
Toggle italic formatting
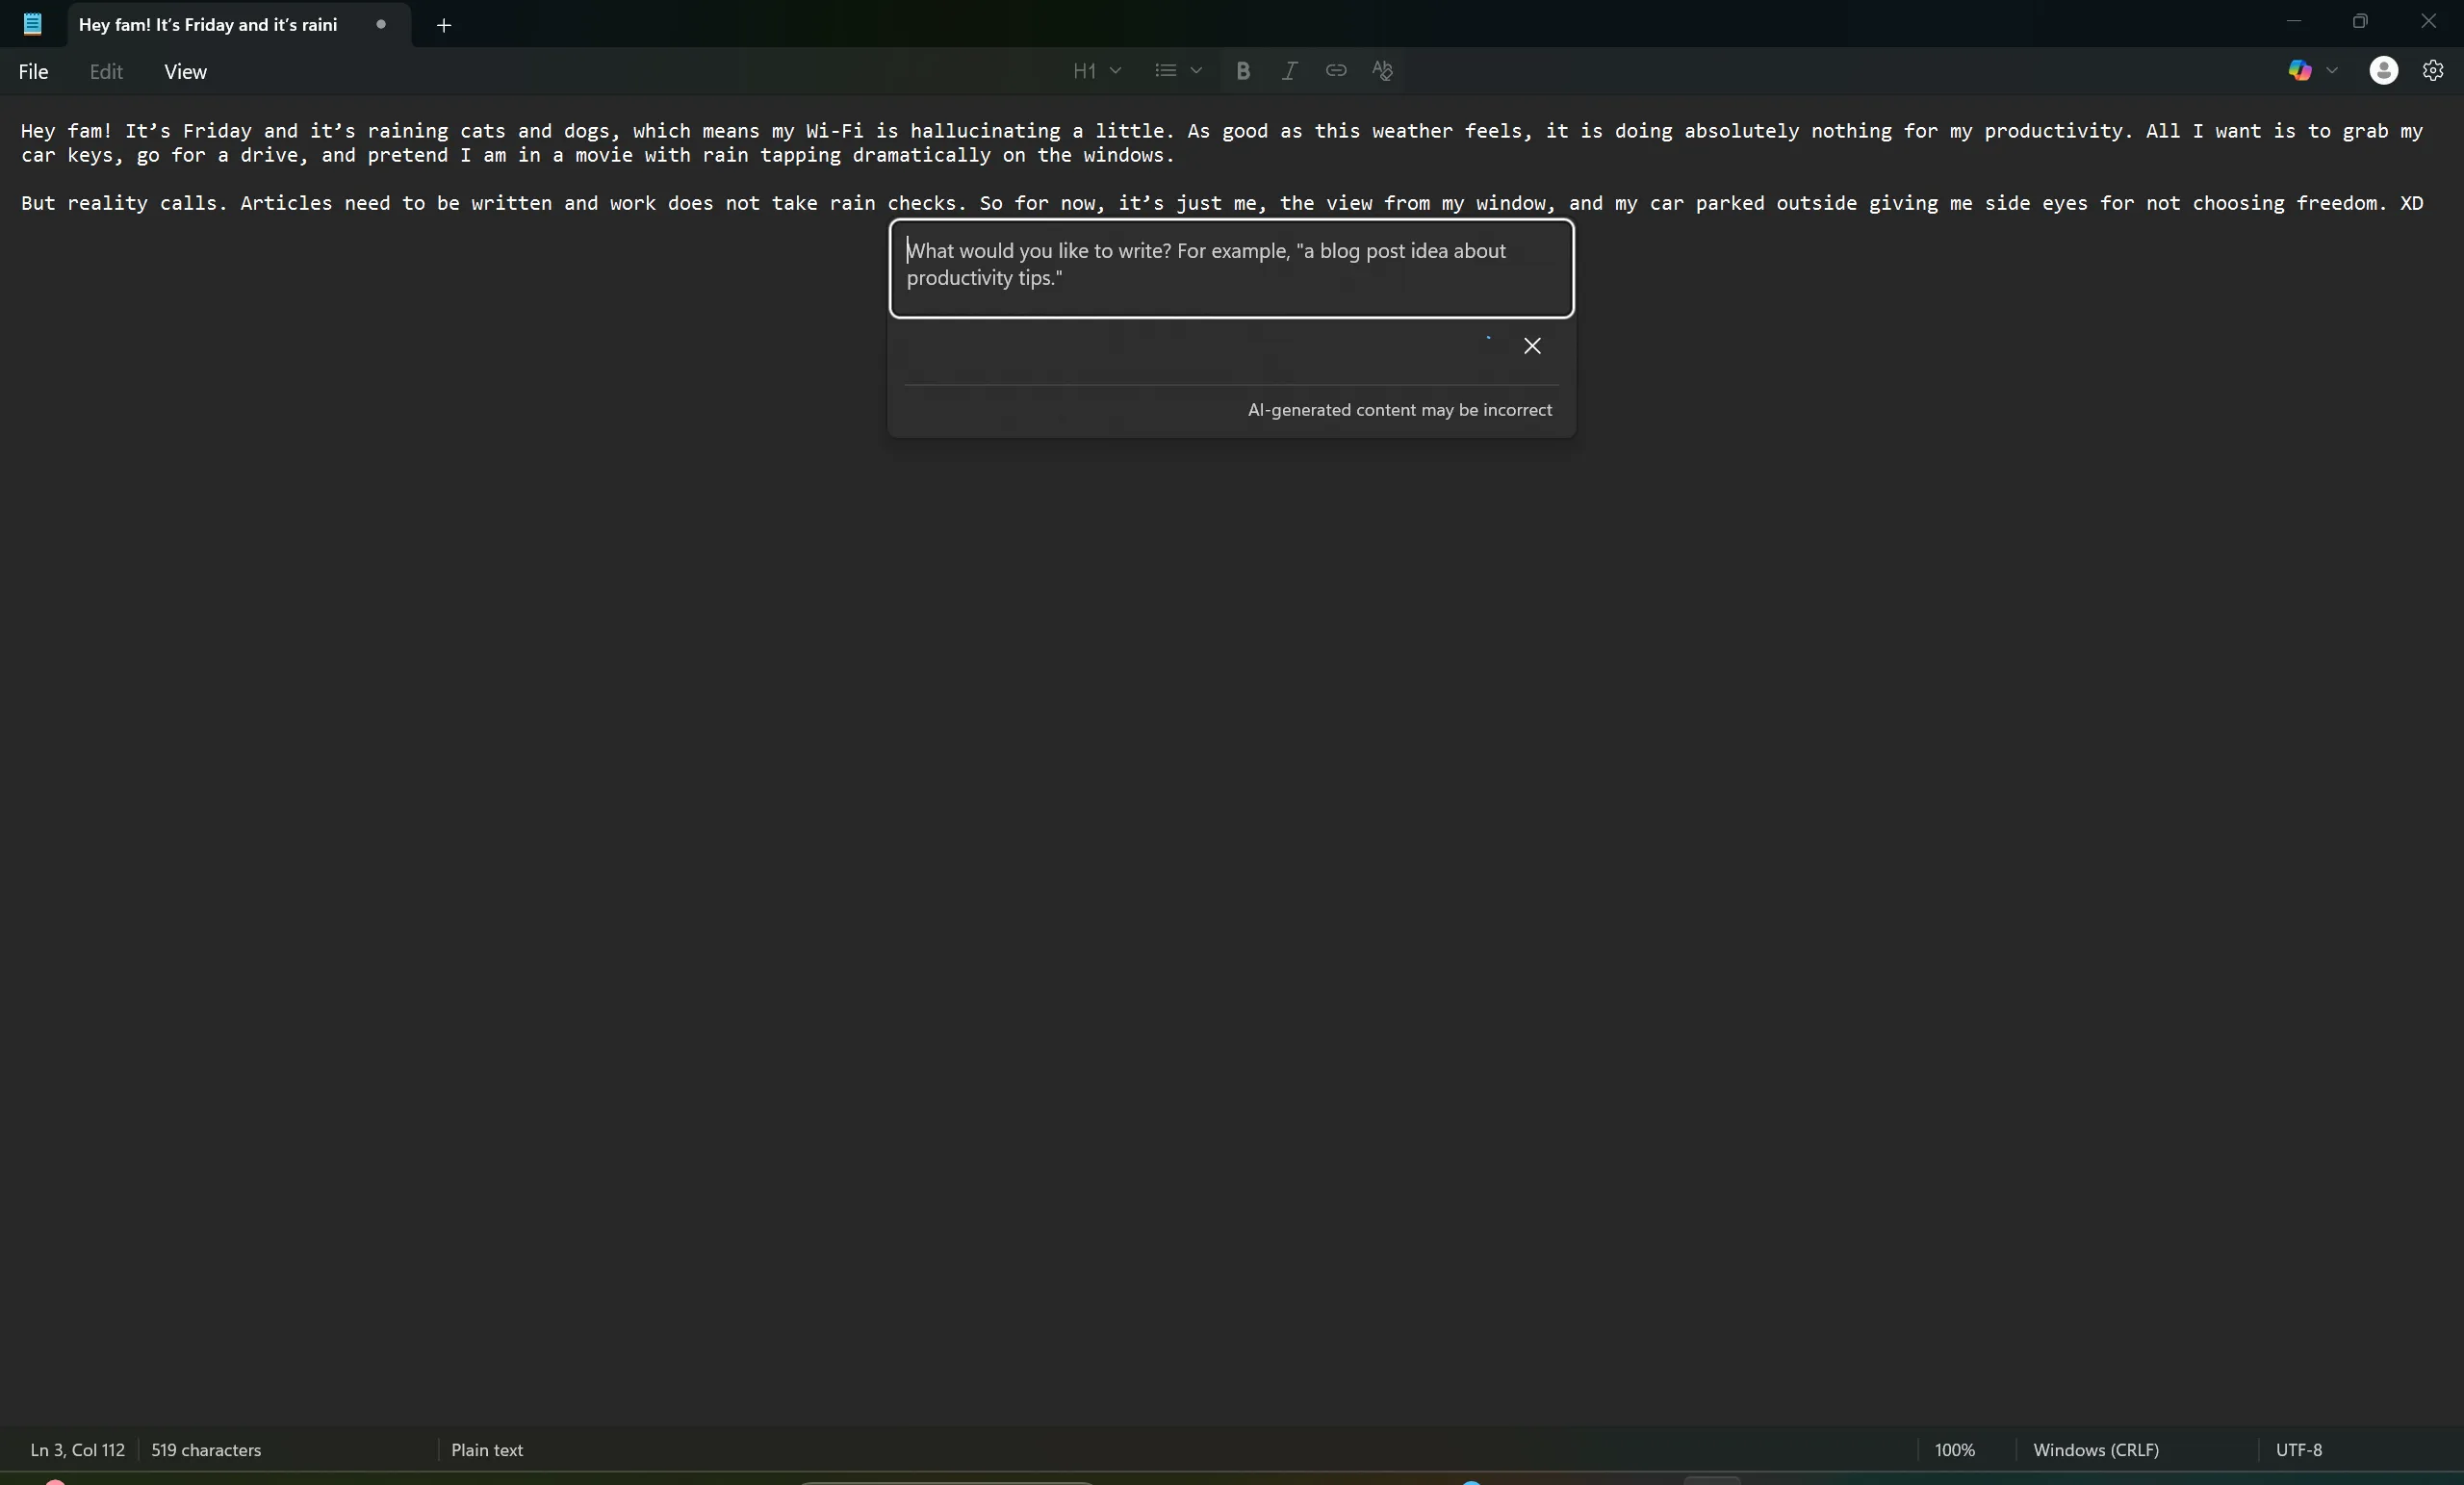coord(1289,70)
